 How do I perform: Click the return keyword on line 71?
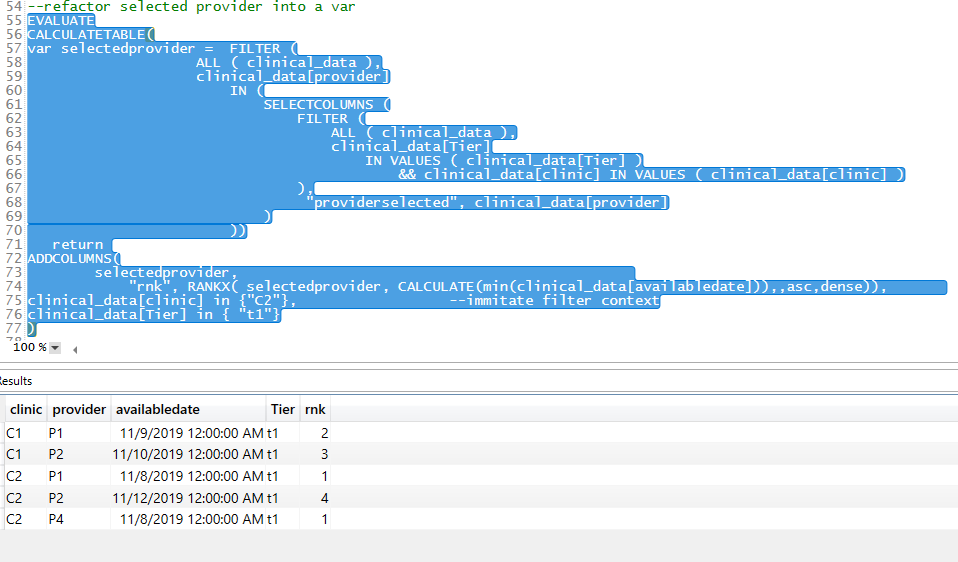(78, 244)
